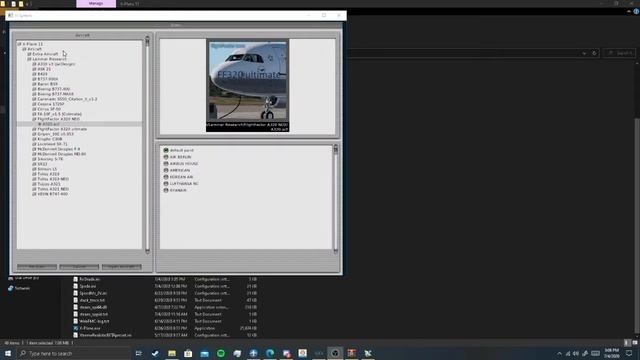Click the taskbar search box
Viewport: 640px width, 360px height.
tap(73, 353)
